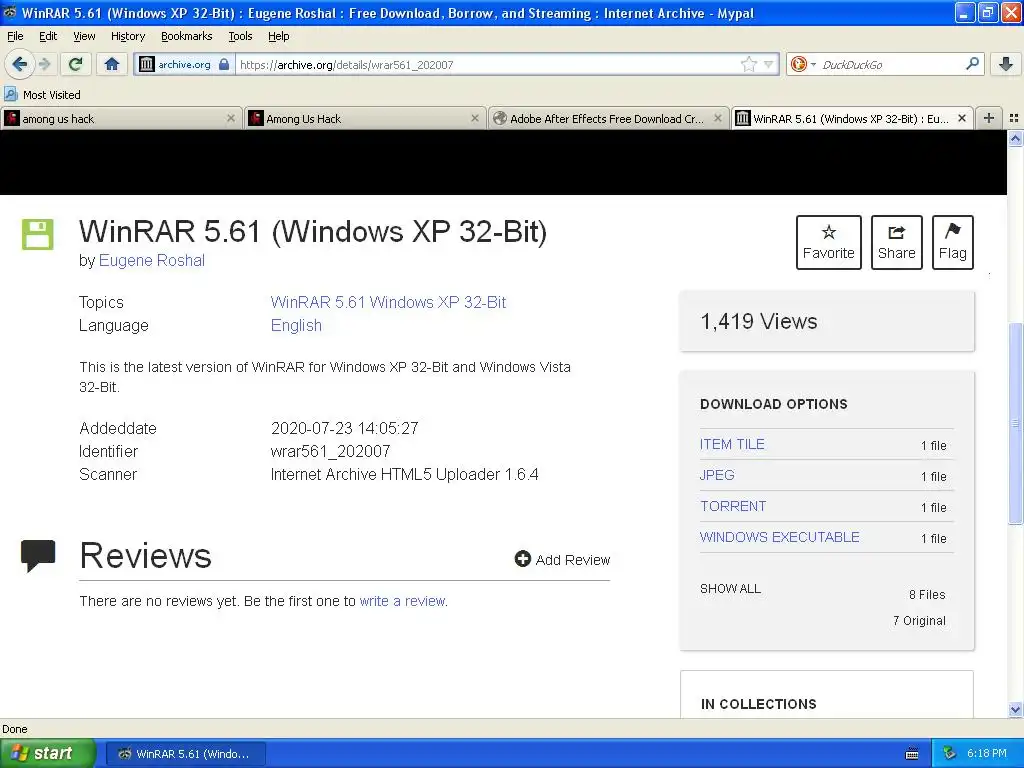Open the Bookmarks menu
The width and height of the screenshot is (1024, 768).
pyautogui.click(x=186, y=36)
